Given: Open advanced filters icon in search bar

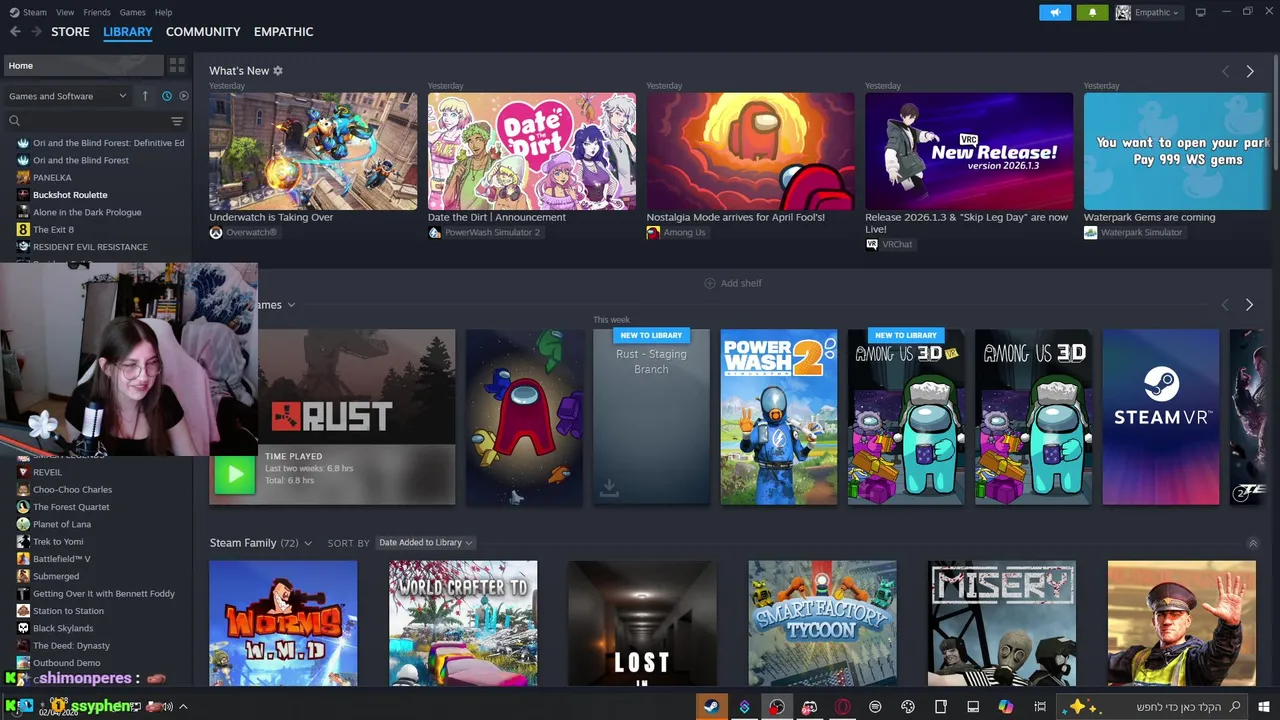Looking at the screenshot, I should point(177,121).
